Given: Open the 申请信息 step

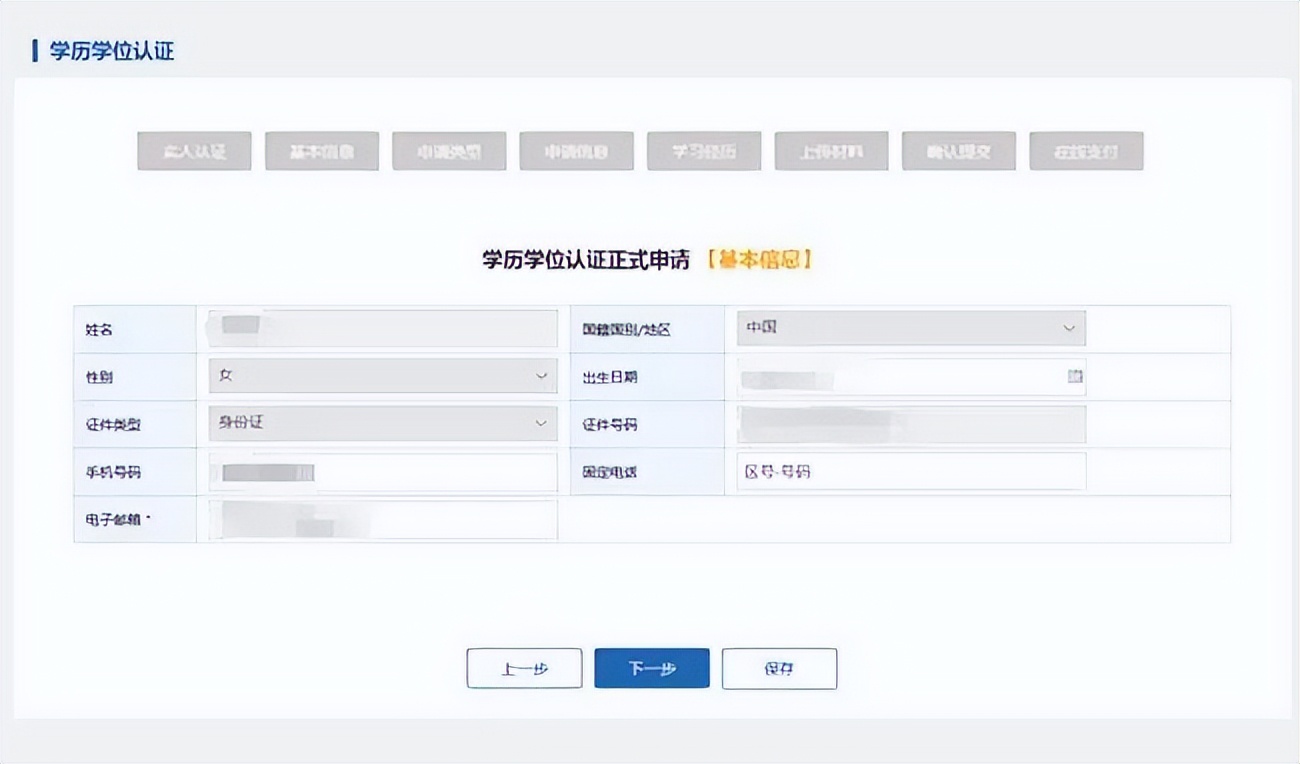Looking at the screenshot, I should tap(576, 151).
